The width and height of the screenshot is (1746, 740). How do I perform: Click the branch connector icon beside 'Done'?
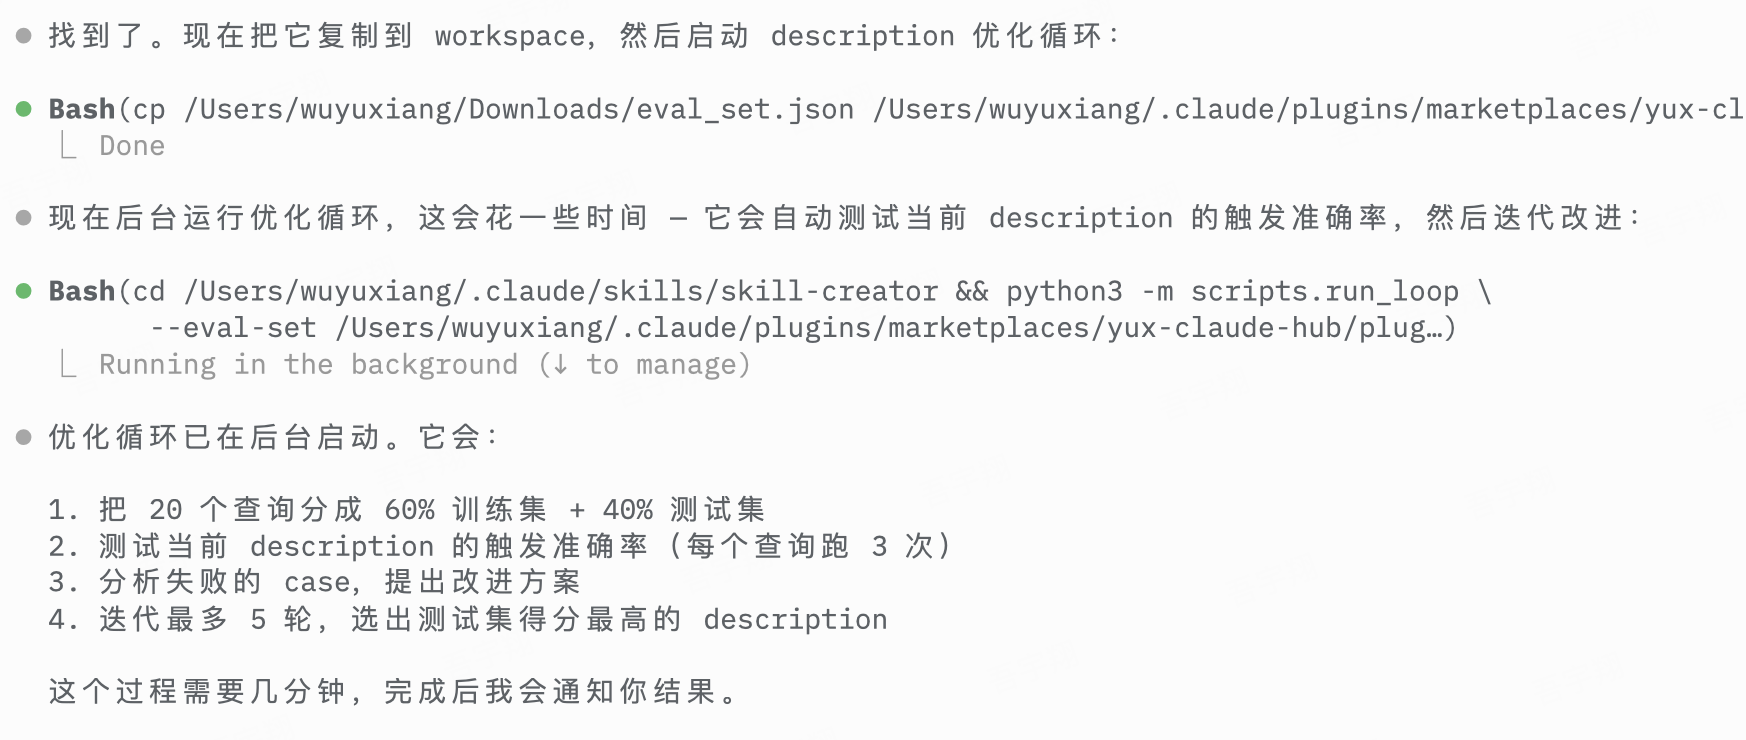(67, 146)
